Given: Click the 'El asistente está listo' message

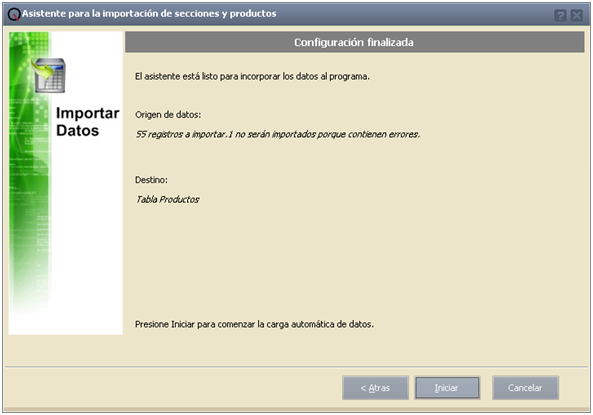Looking at the screenshot, I should tap(252, 76).
